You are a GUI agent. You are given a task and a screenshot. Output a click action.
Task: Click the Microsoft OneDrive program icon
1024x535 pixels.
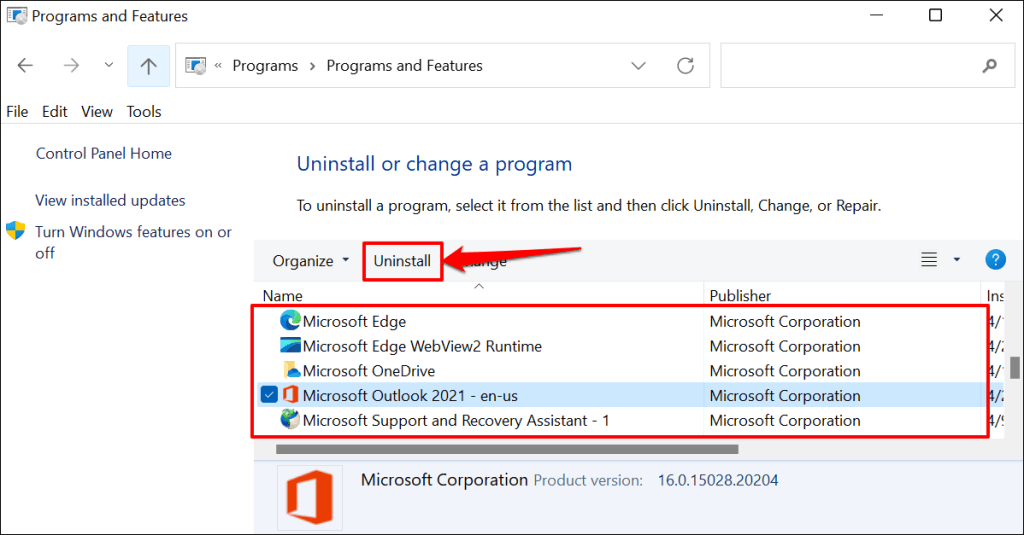click(x=290, y=371)
